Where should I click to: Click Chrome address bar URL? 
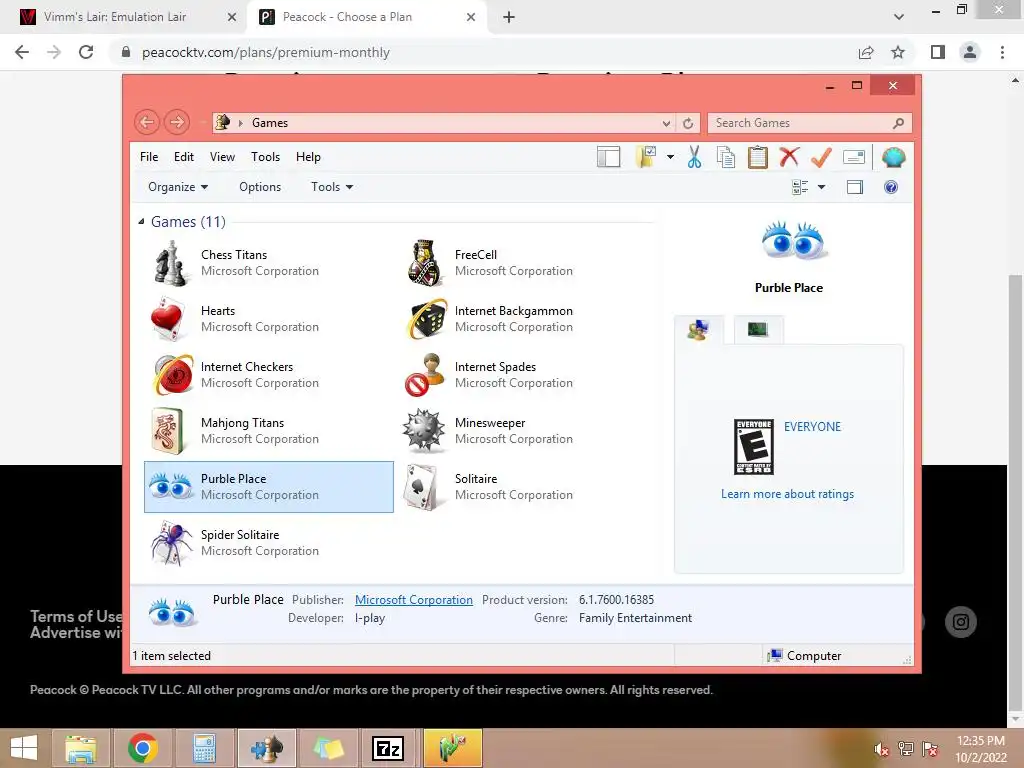tap(266, 52)
